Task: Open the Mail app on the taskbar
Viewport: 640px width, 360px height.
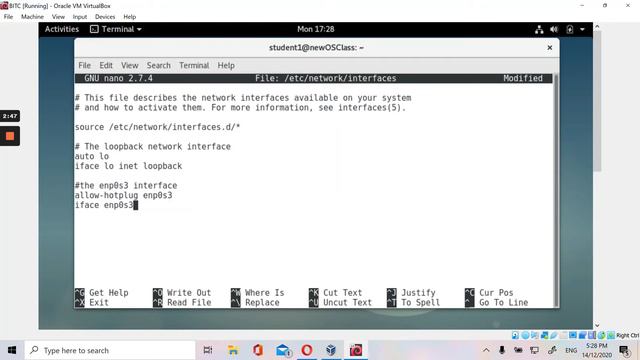Action: point(283,350)
